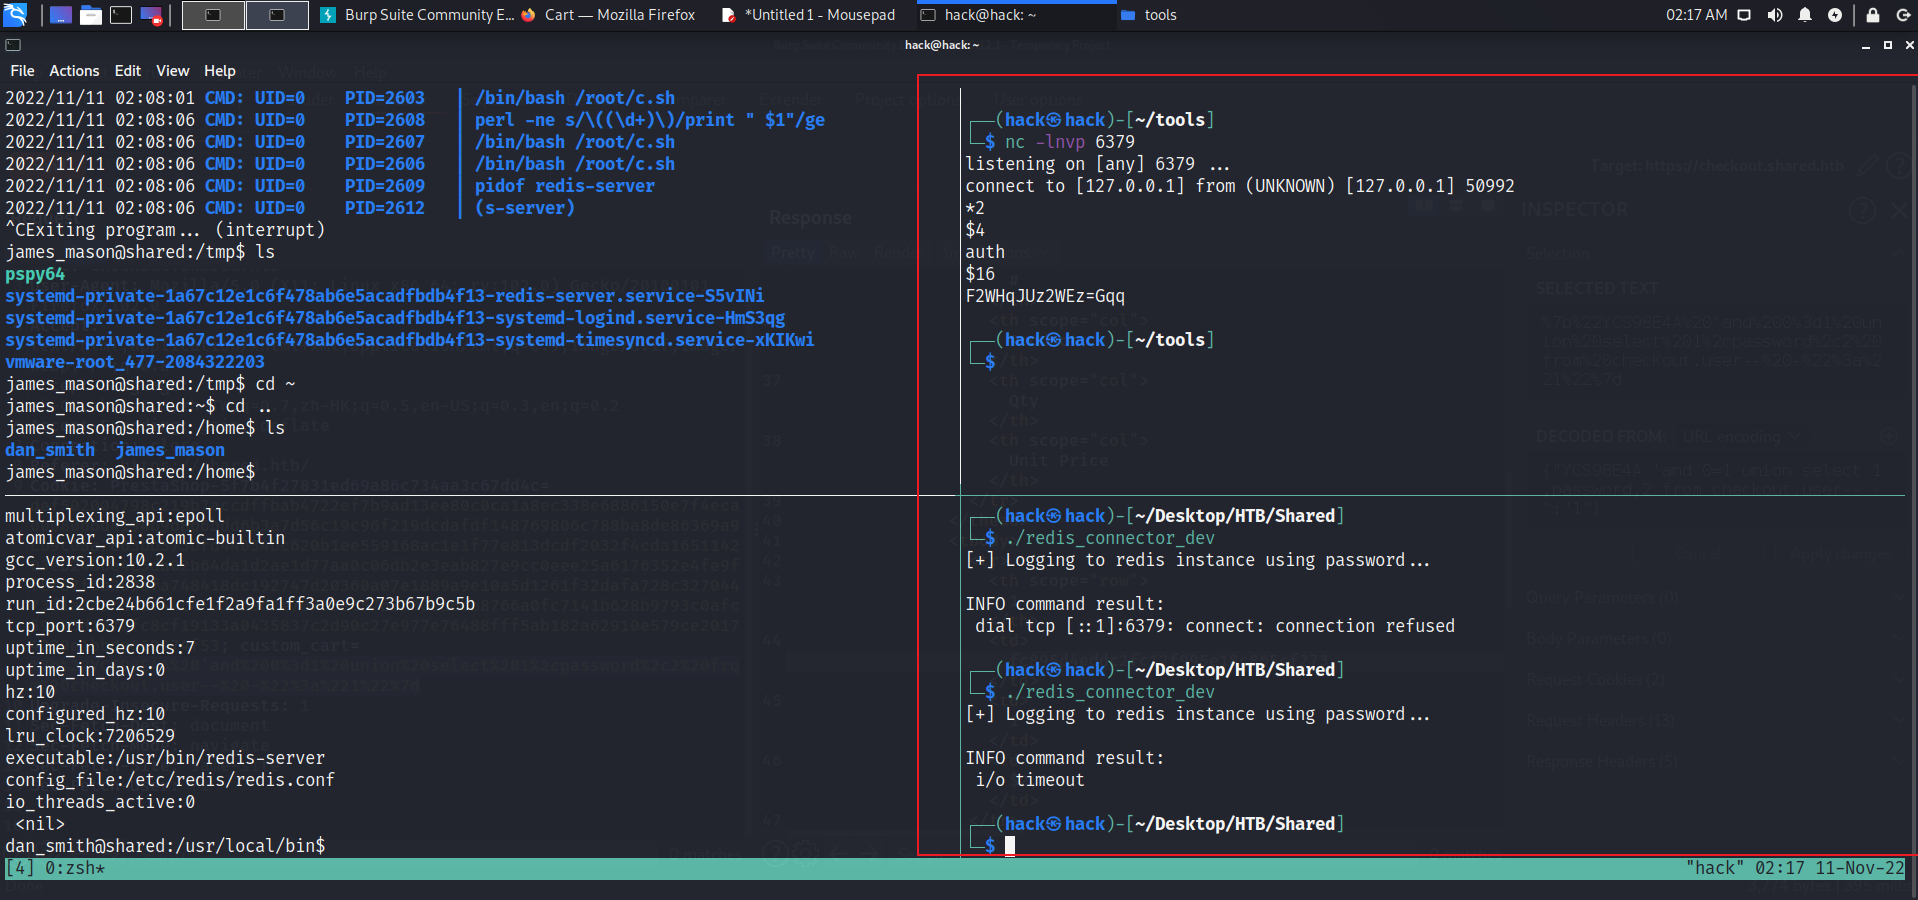Click the show desktop panel icon

(61, 15)
